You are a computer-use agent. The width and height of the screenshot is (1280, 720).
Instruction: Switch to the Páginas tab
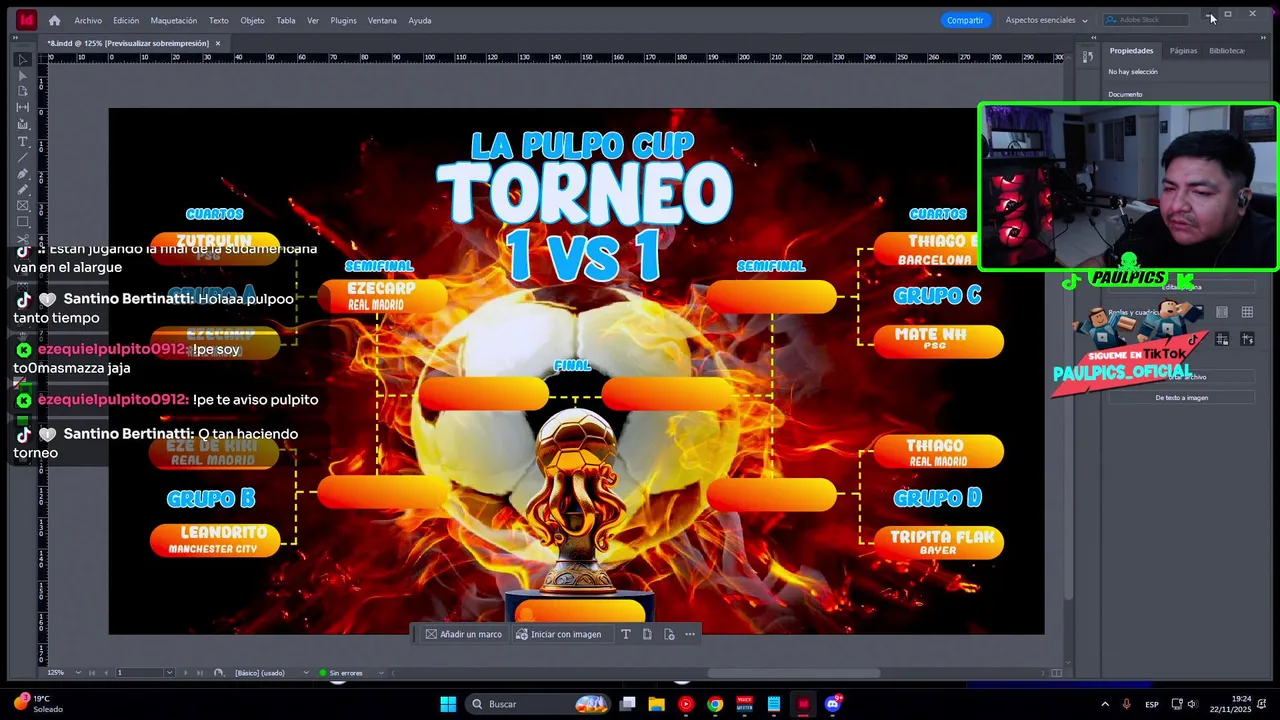[1183, 50]
